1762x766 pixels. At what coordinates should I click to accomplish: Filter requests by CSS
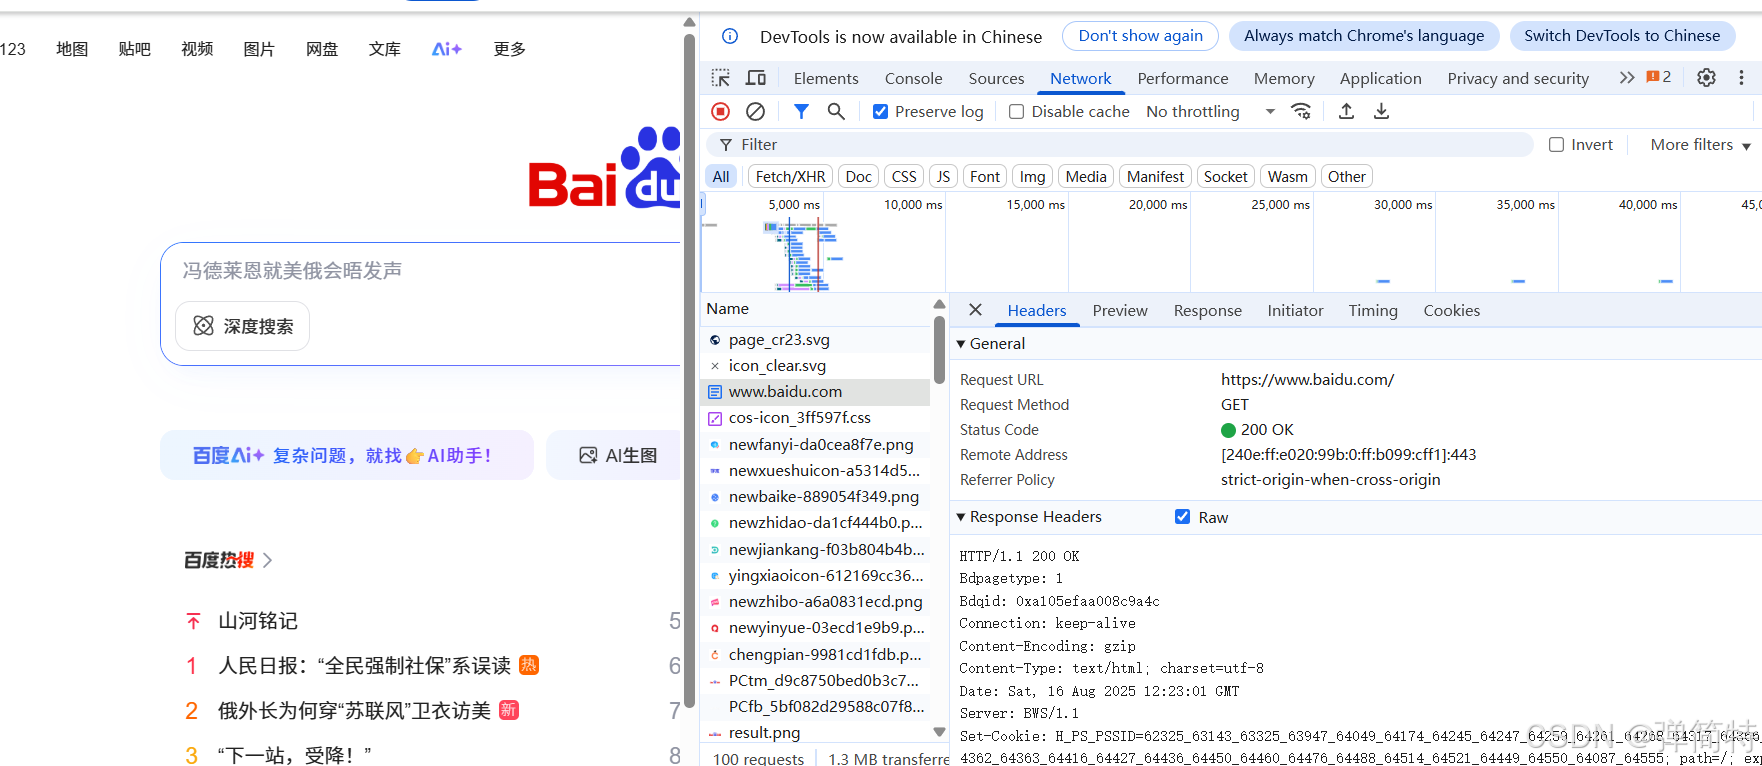click(x=904, y=177)
